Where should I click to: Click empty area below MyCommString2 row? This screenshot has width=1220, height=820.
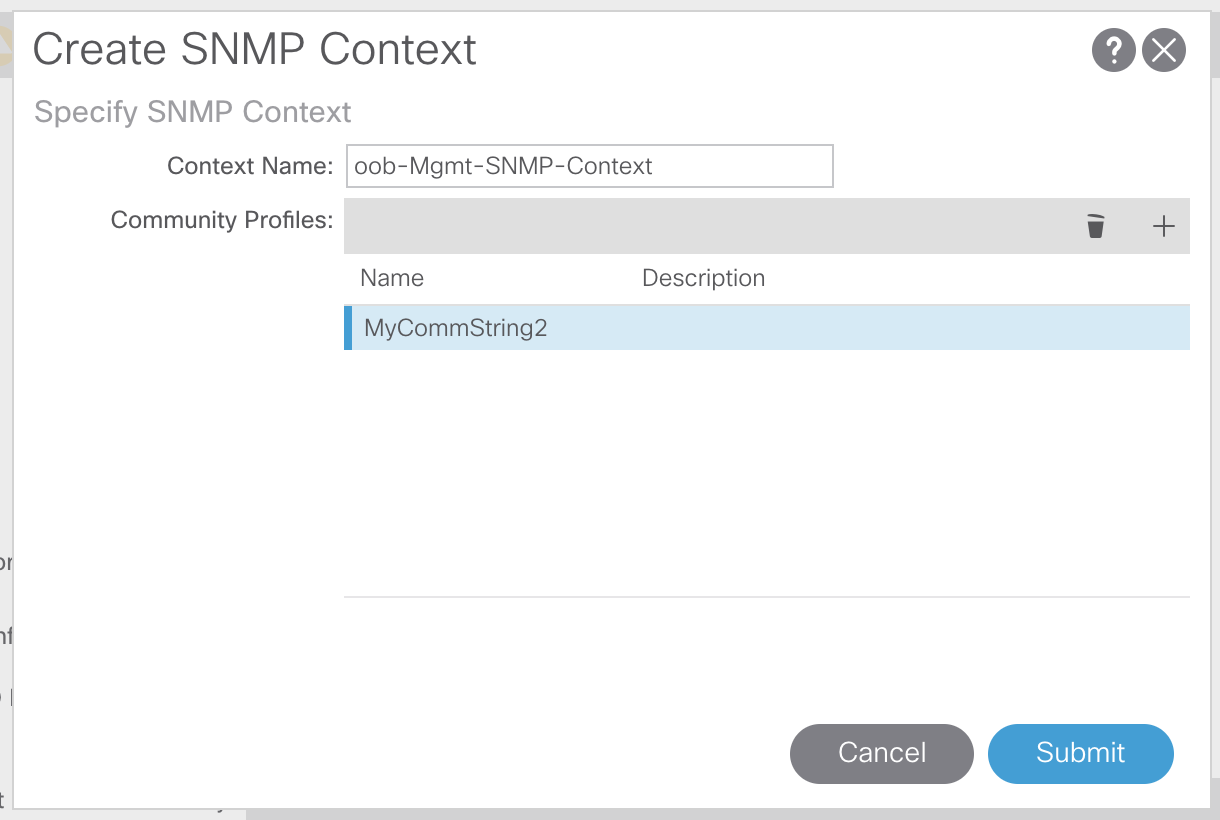point(766,470)
